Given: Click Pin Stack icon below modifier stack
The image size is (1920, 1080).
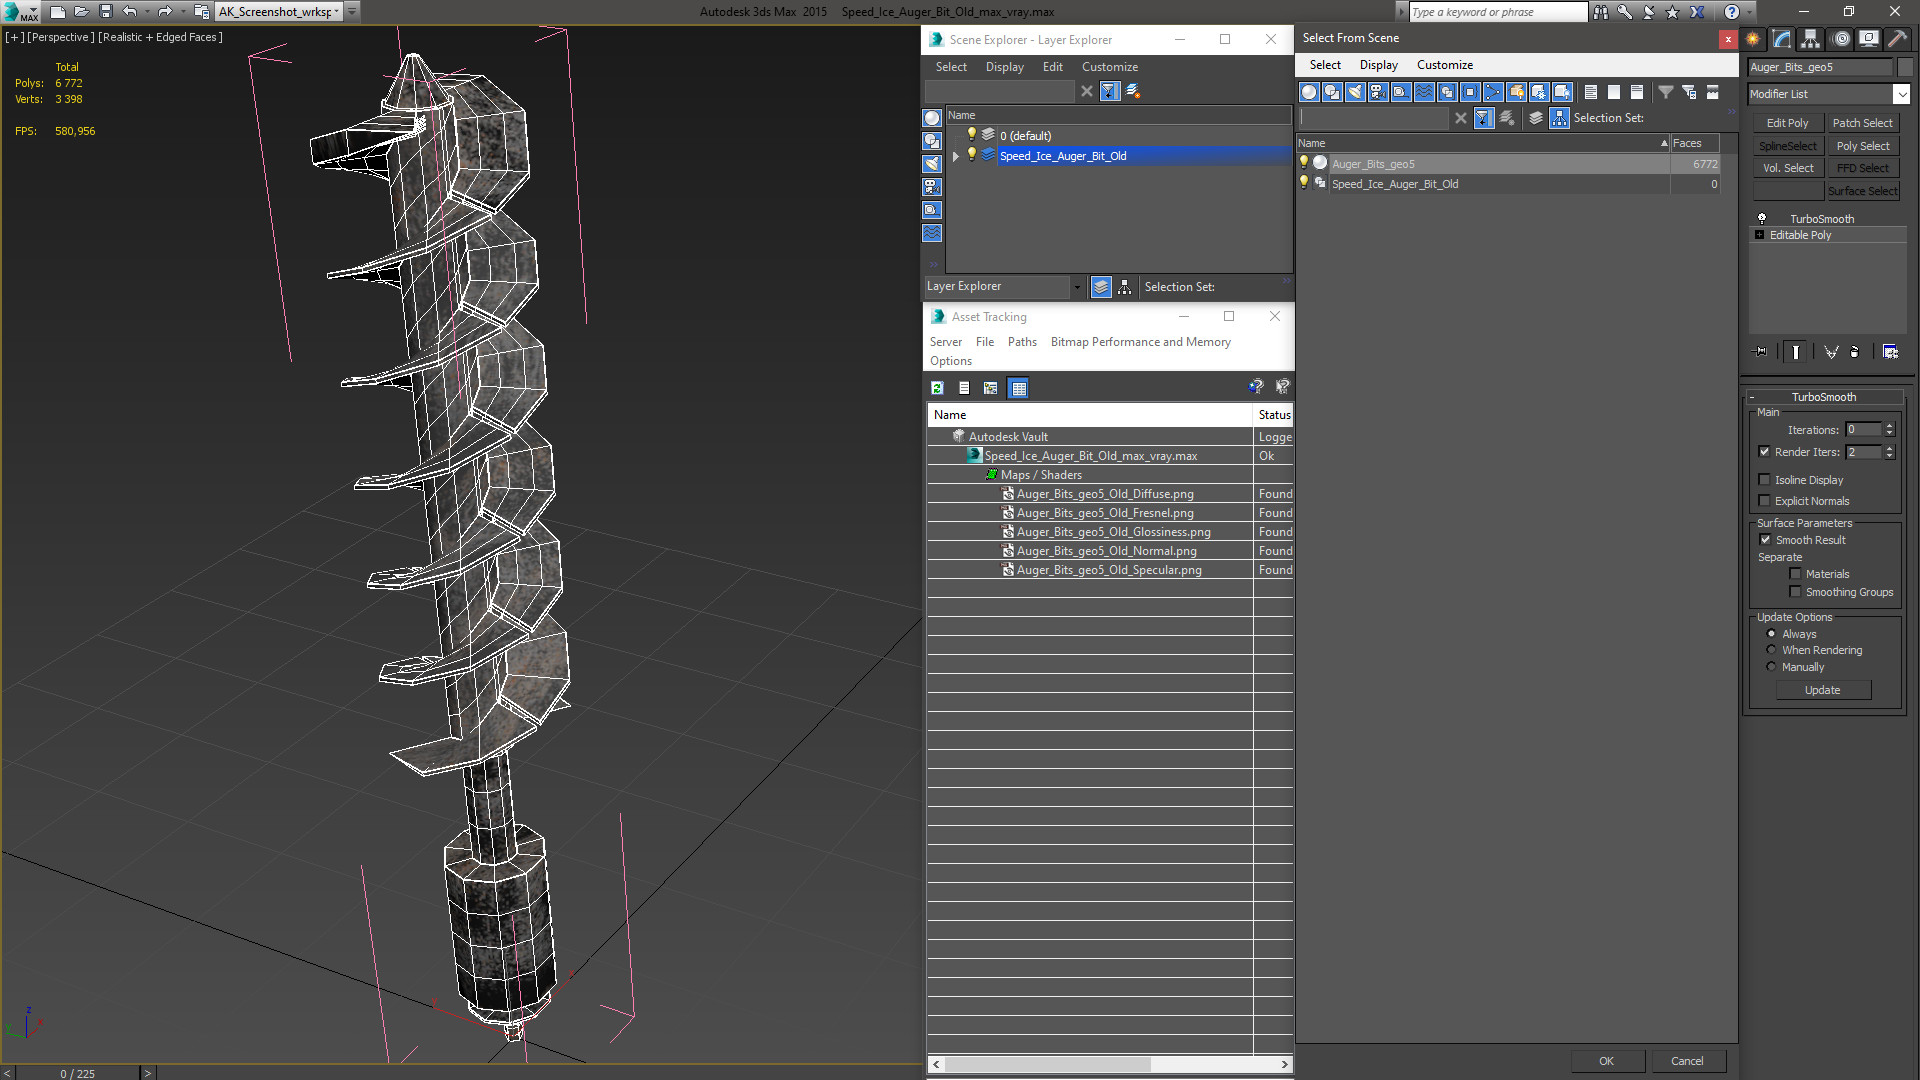Looking at the screenshot, I should (x=1761, y=352).
